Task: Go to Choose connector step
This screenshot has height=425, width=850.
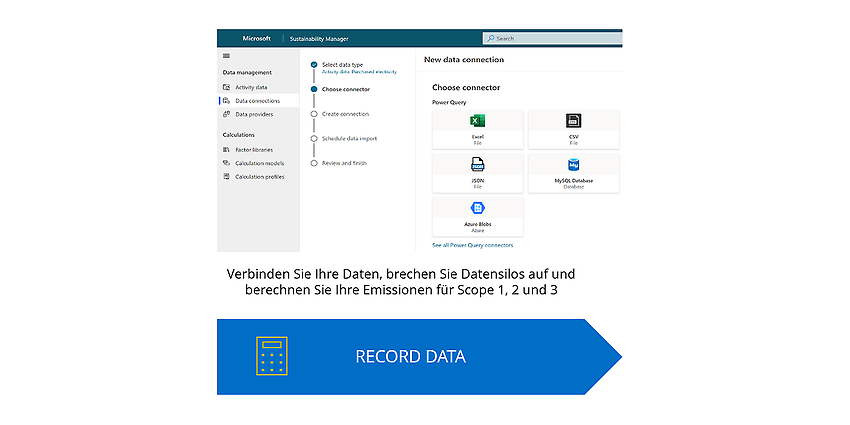Action: click(x=346, y=89)
